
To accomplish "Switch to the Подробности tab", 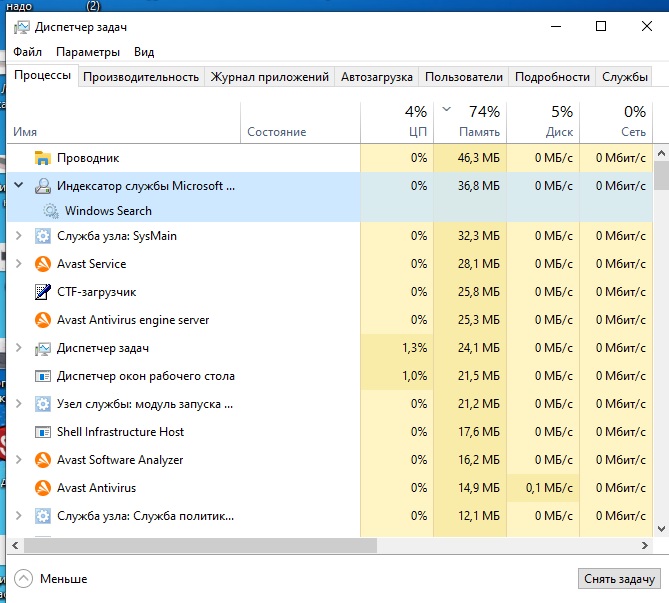I will pyautogui.click(x=552, y=77).
